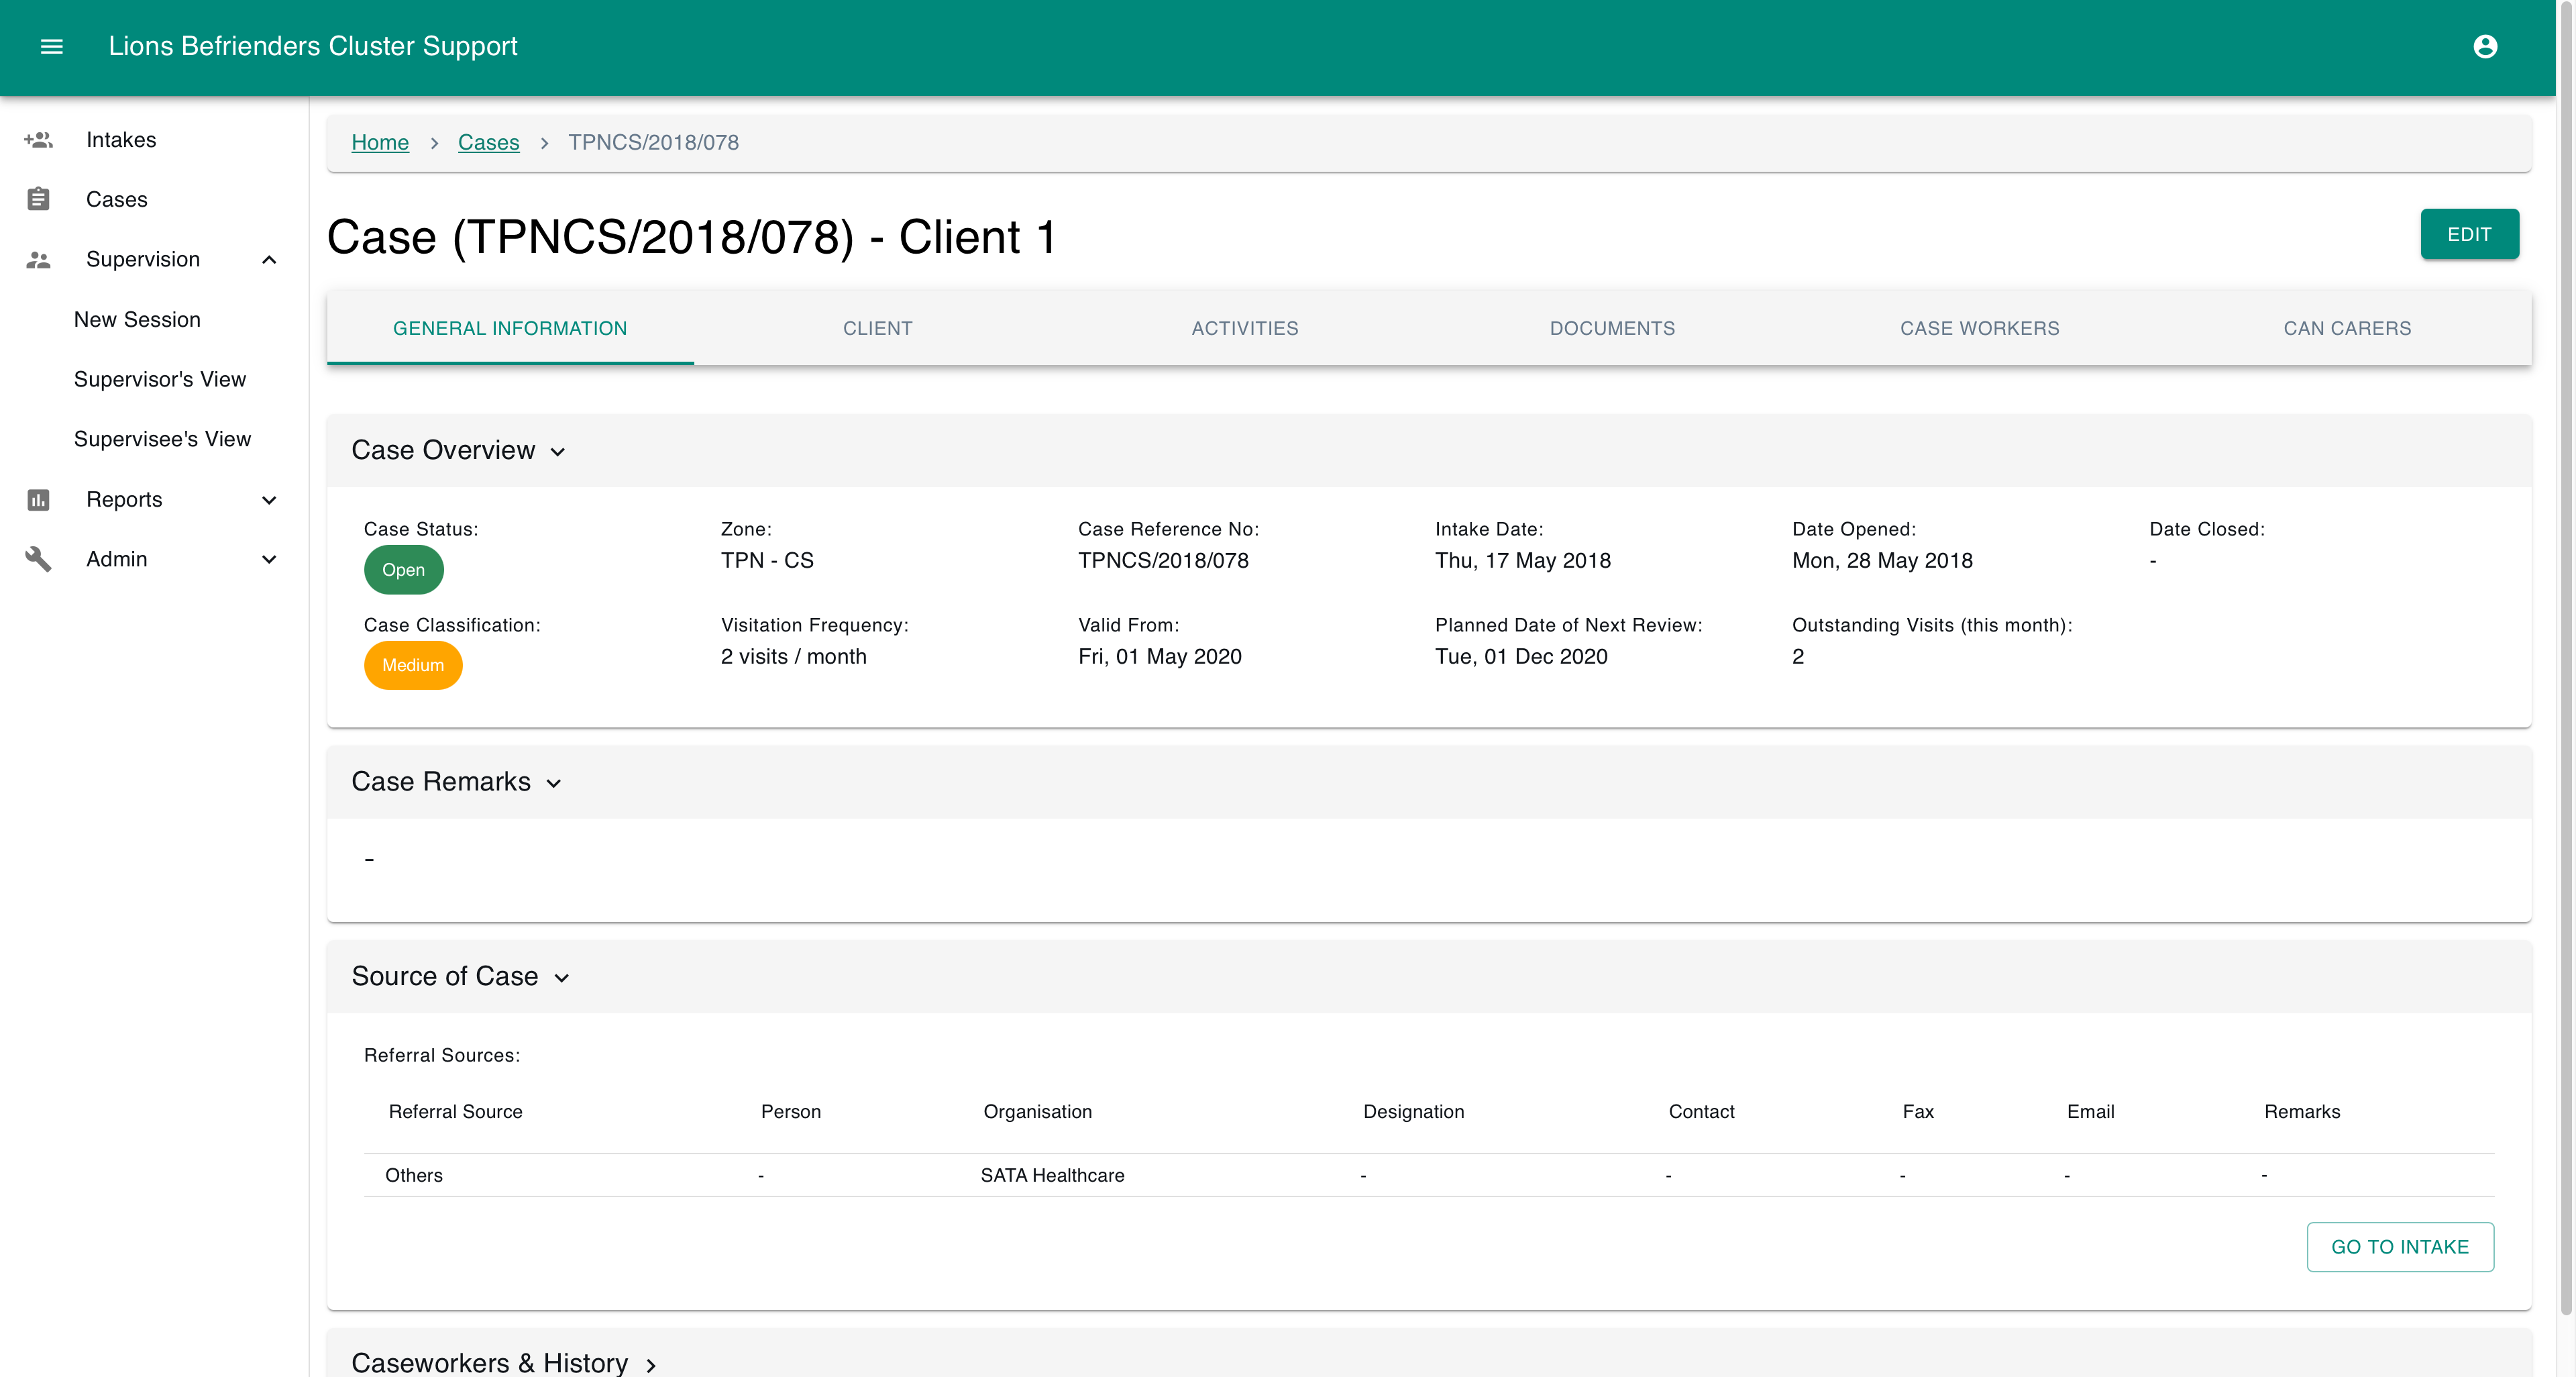Click the Go To Intake button
This screenshot has width=2576, height=1377.
(x=2400, y=1247)
